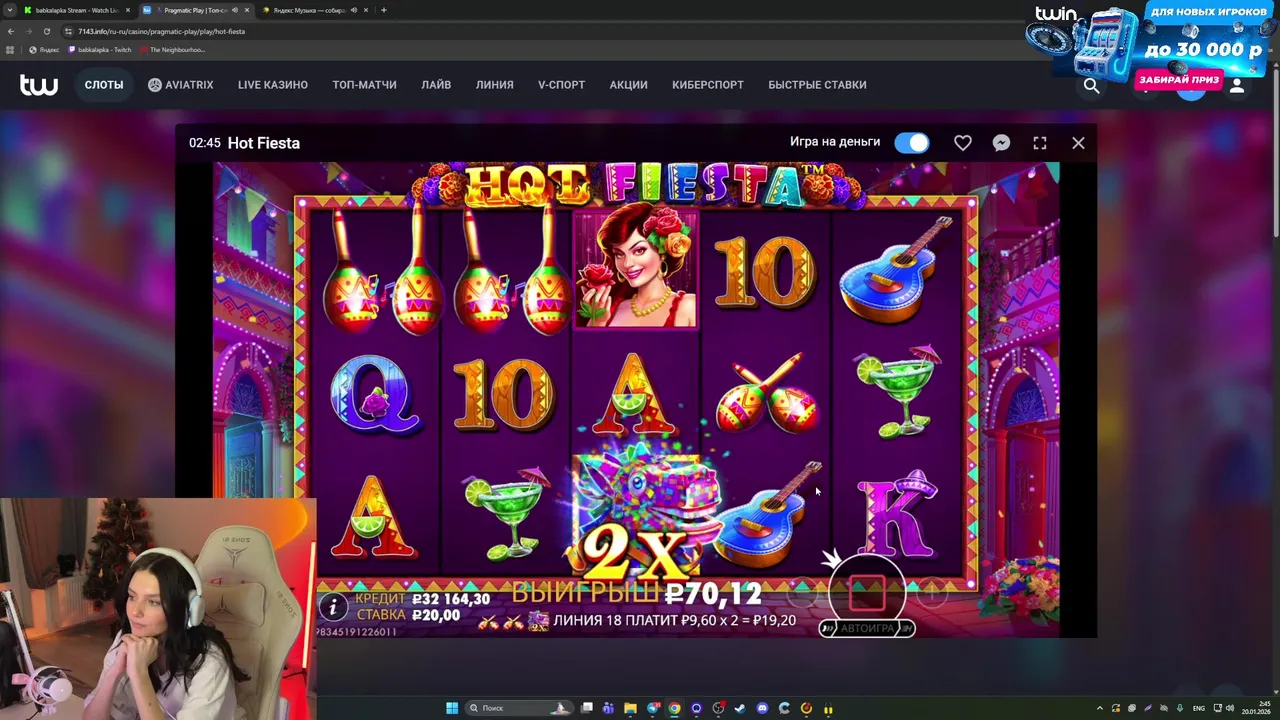Click the "Линия 18 платит" payout text
The height and width of the screenshot is (720, 1280).
click(x=673, y=621)
